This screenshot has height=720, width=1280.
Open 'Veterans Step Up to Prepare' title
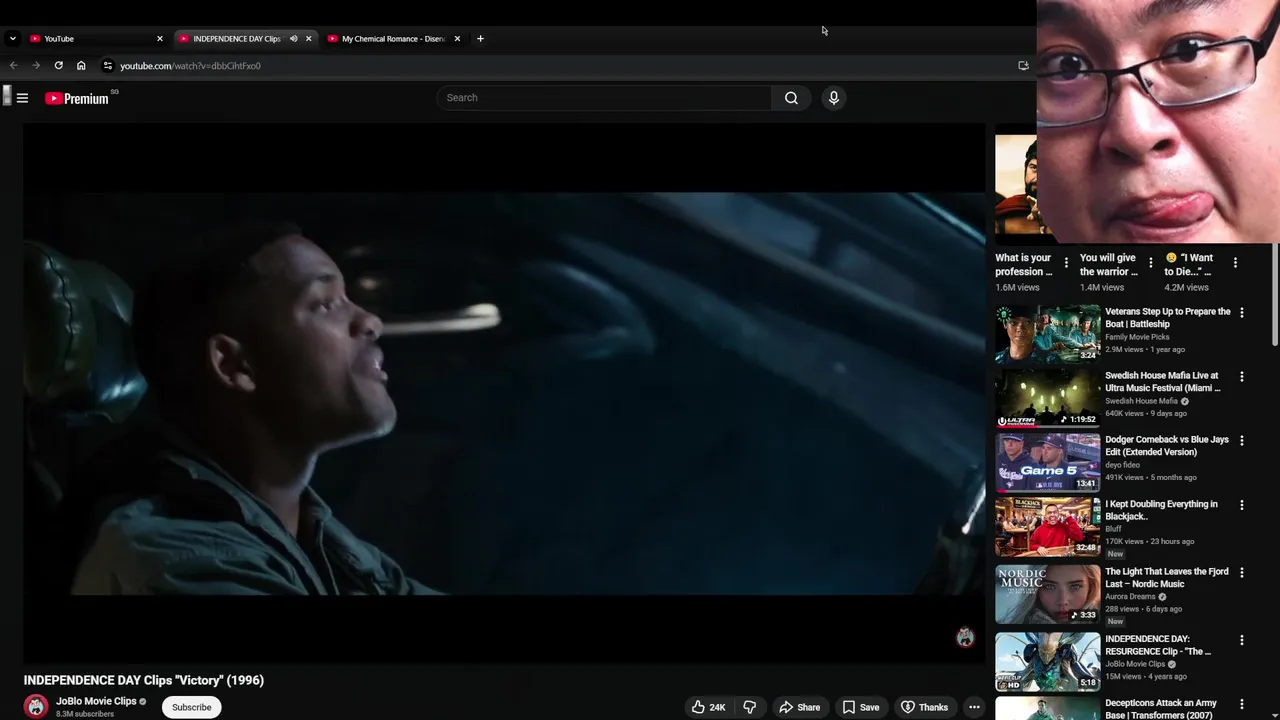click(x=1167, y=318)
